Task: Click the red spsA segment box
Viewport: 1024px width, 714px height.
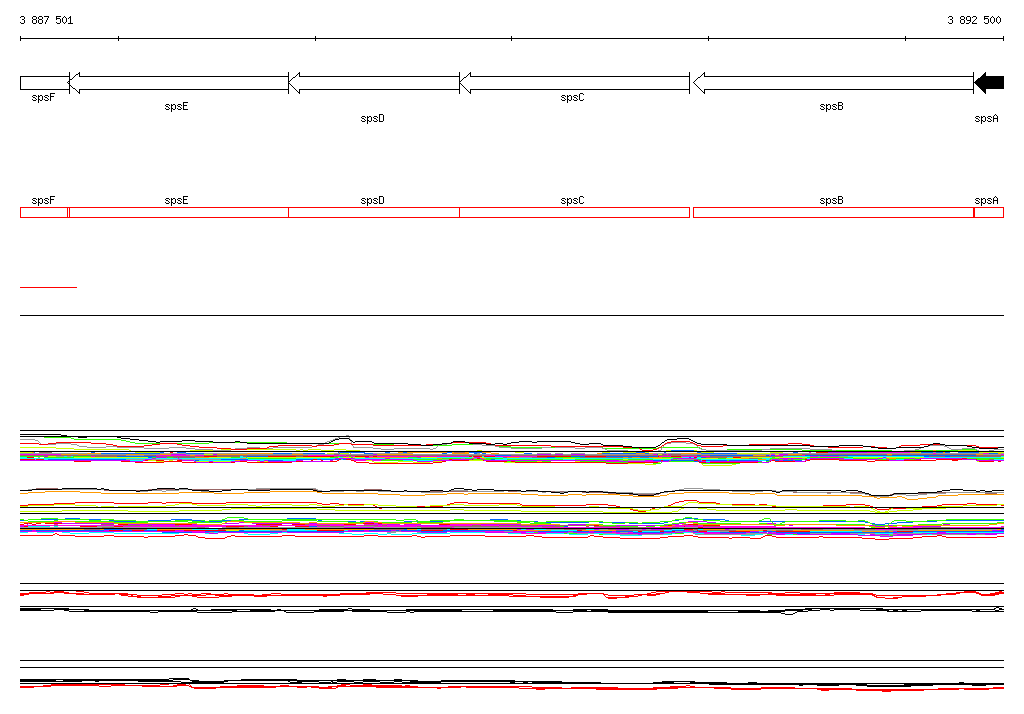Action: pyautogui.click(x=989, y=212)
